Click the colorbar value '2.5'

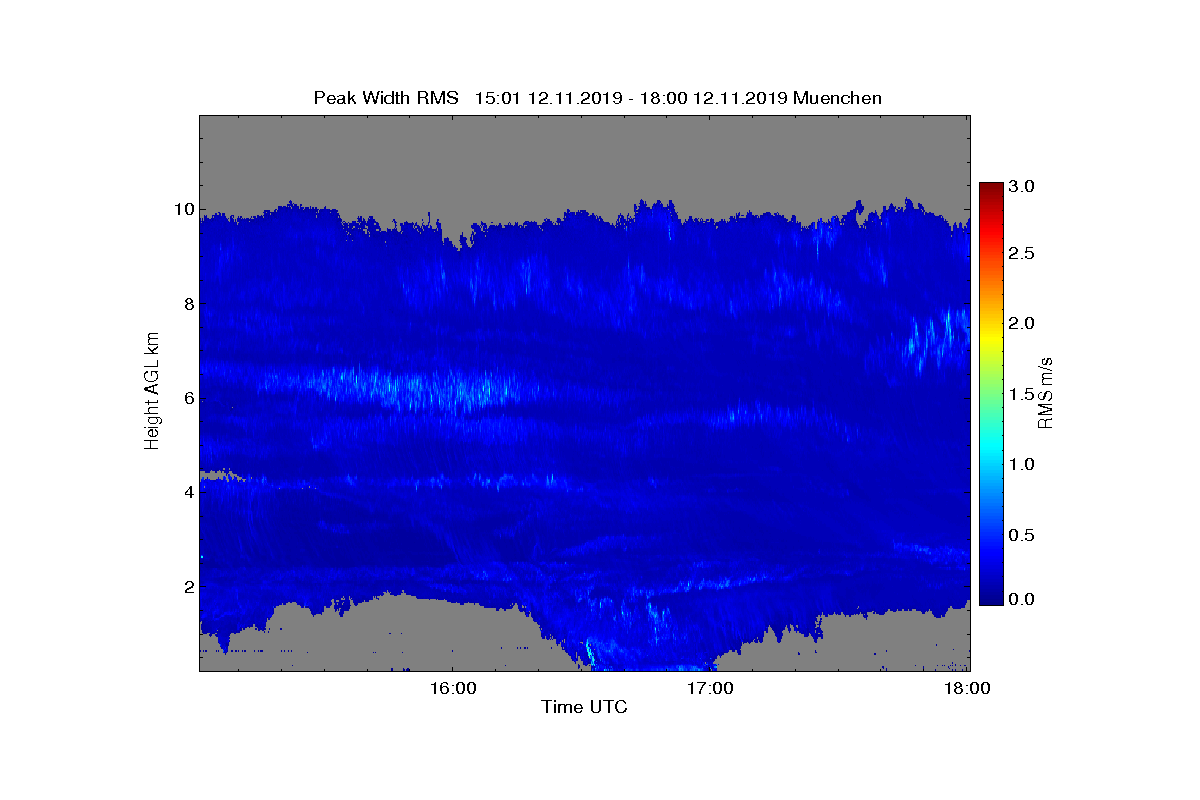(x=1022, y=254)
